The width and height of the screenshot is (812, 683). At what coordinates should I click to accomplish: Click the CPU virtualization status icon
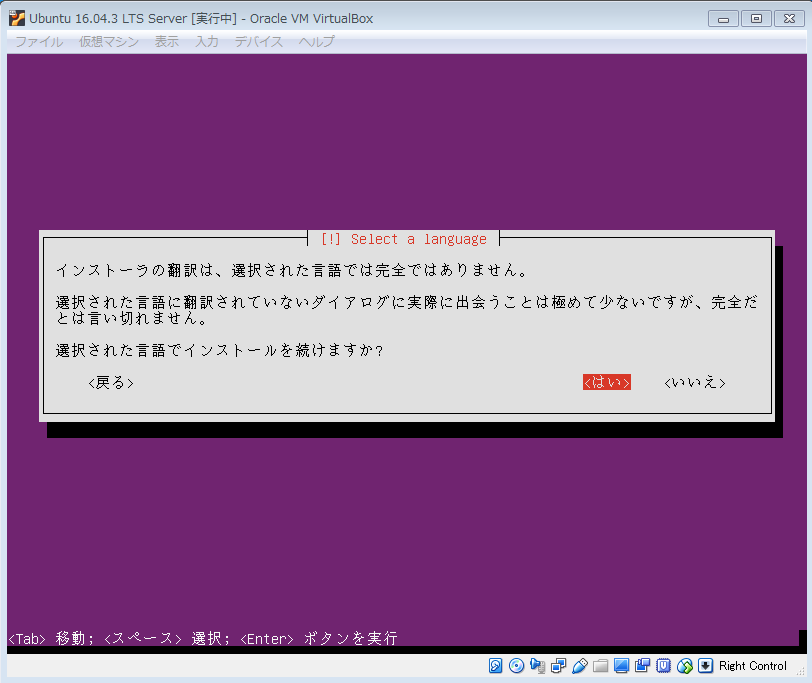[663, 666]
